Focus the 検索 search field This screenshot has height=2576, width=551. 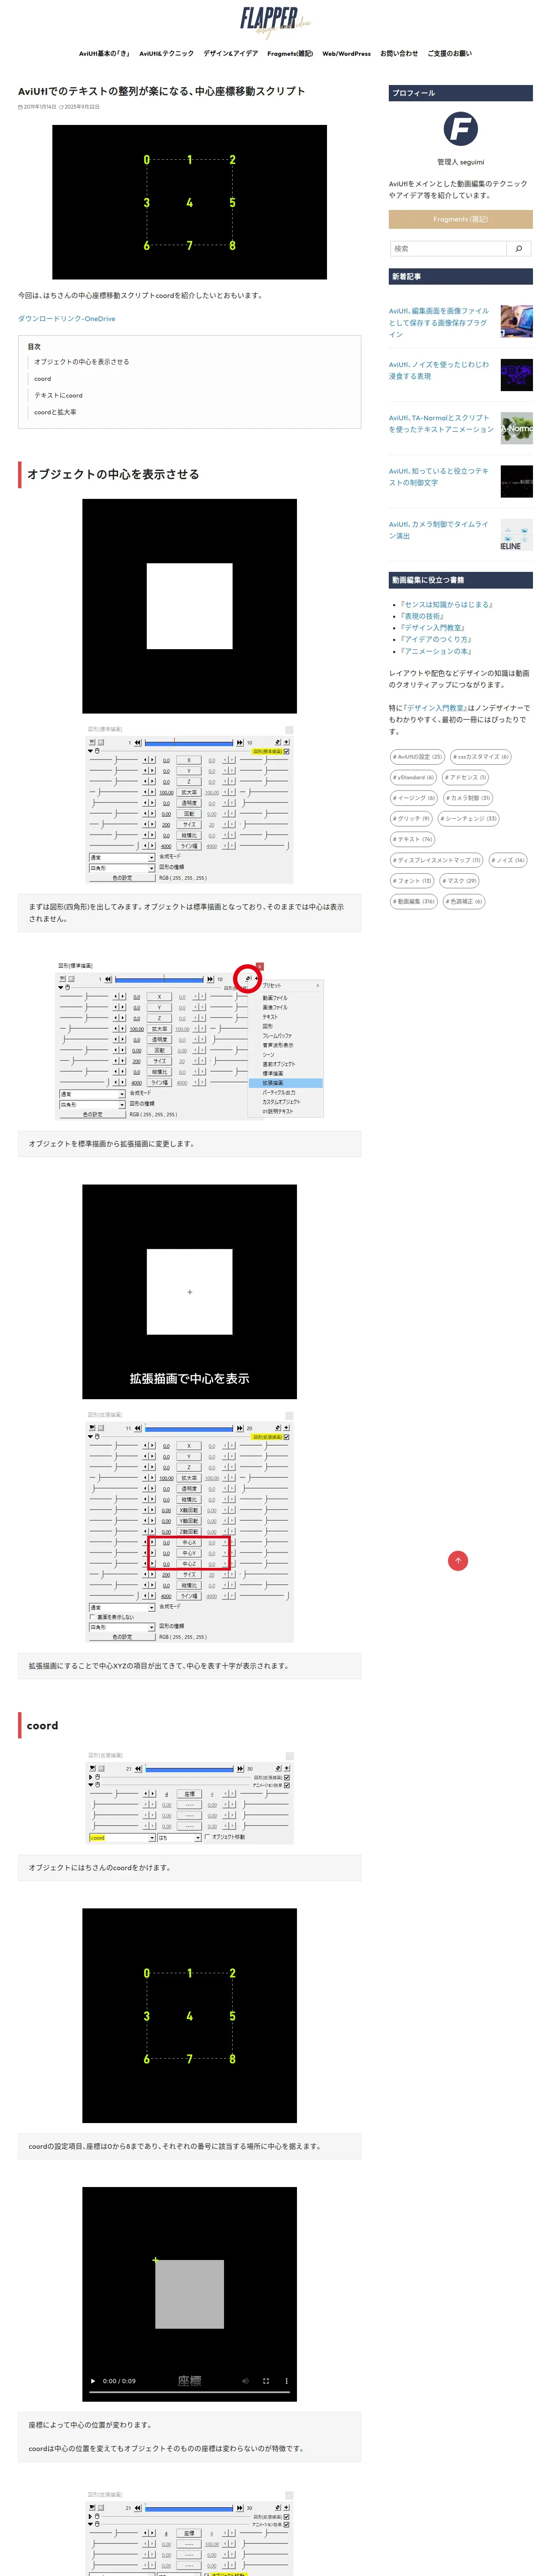[448, 248]
